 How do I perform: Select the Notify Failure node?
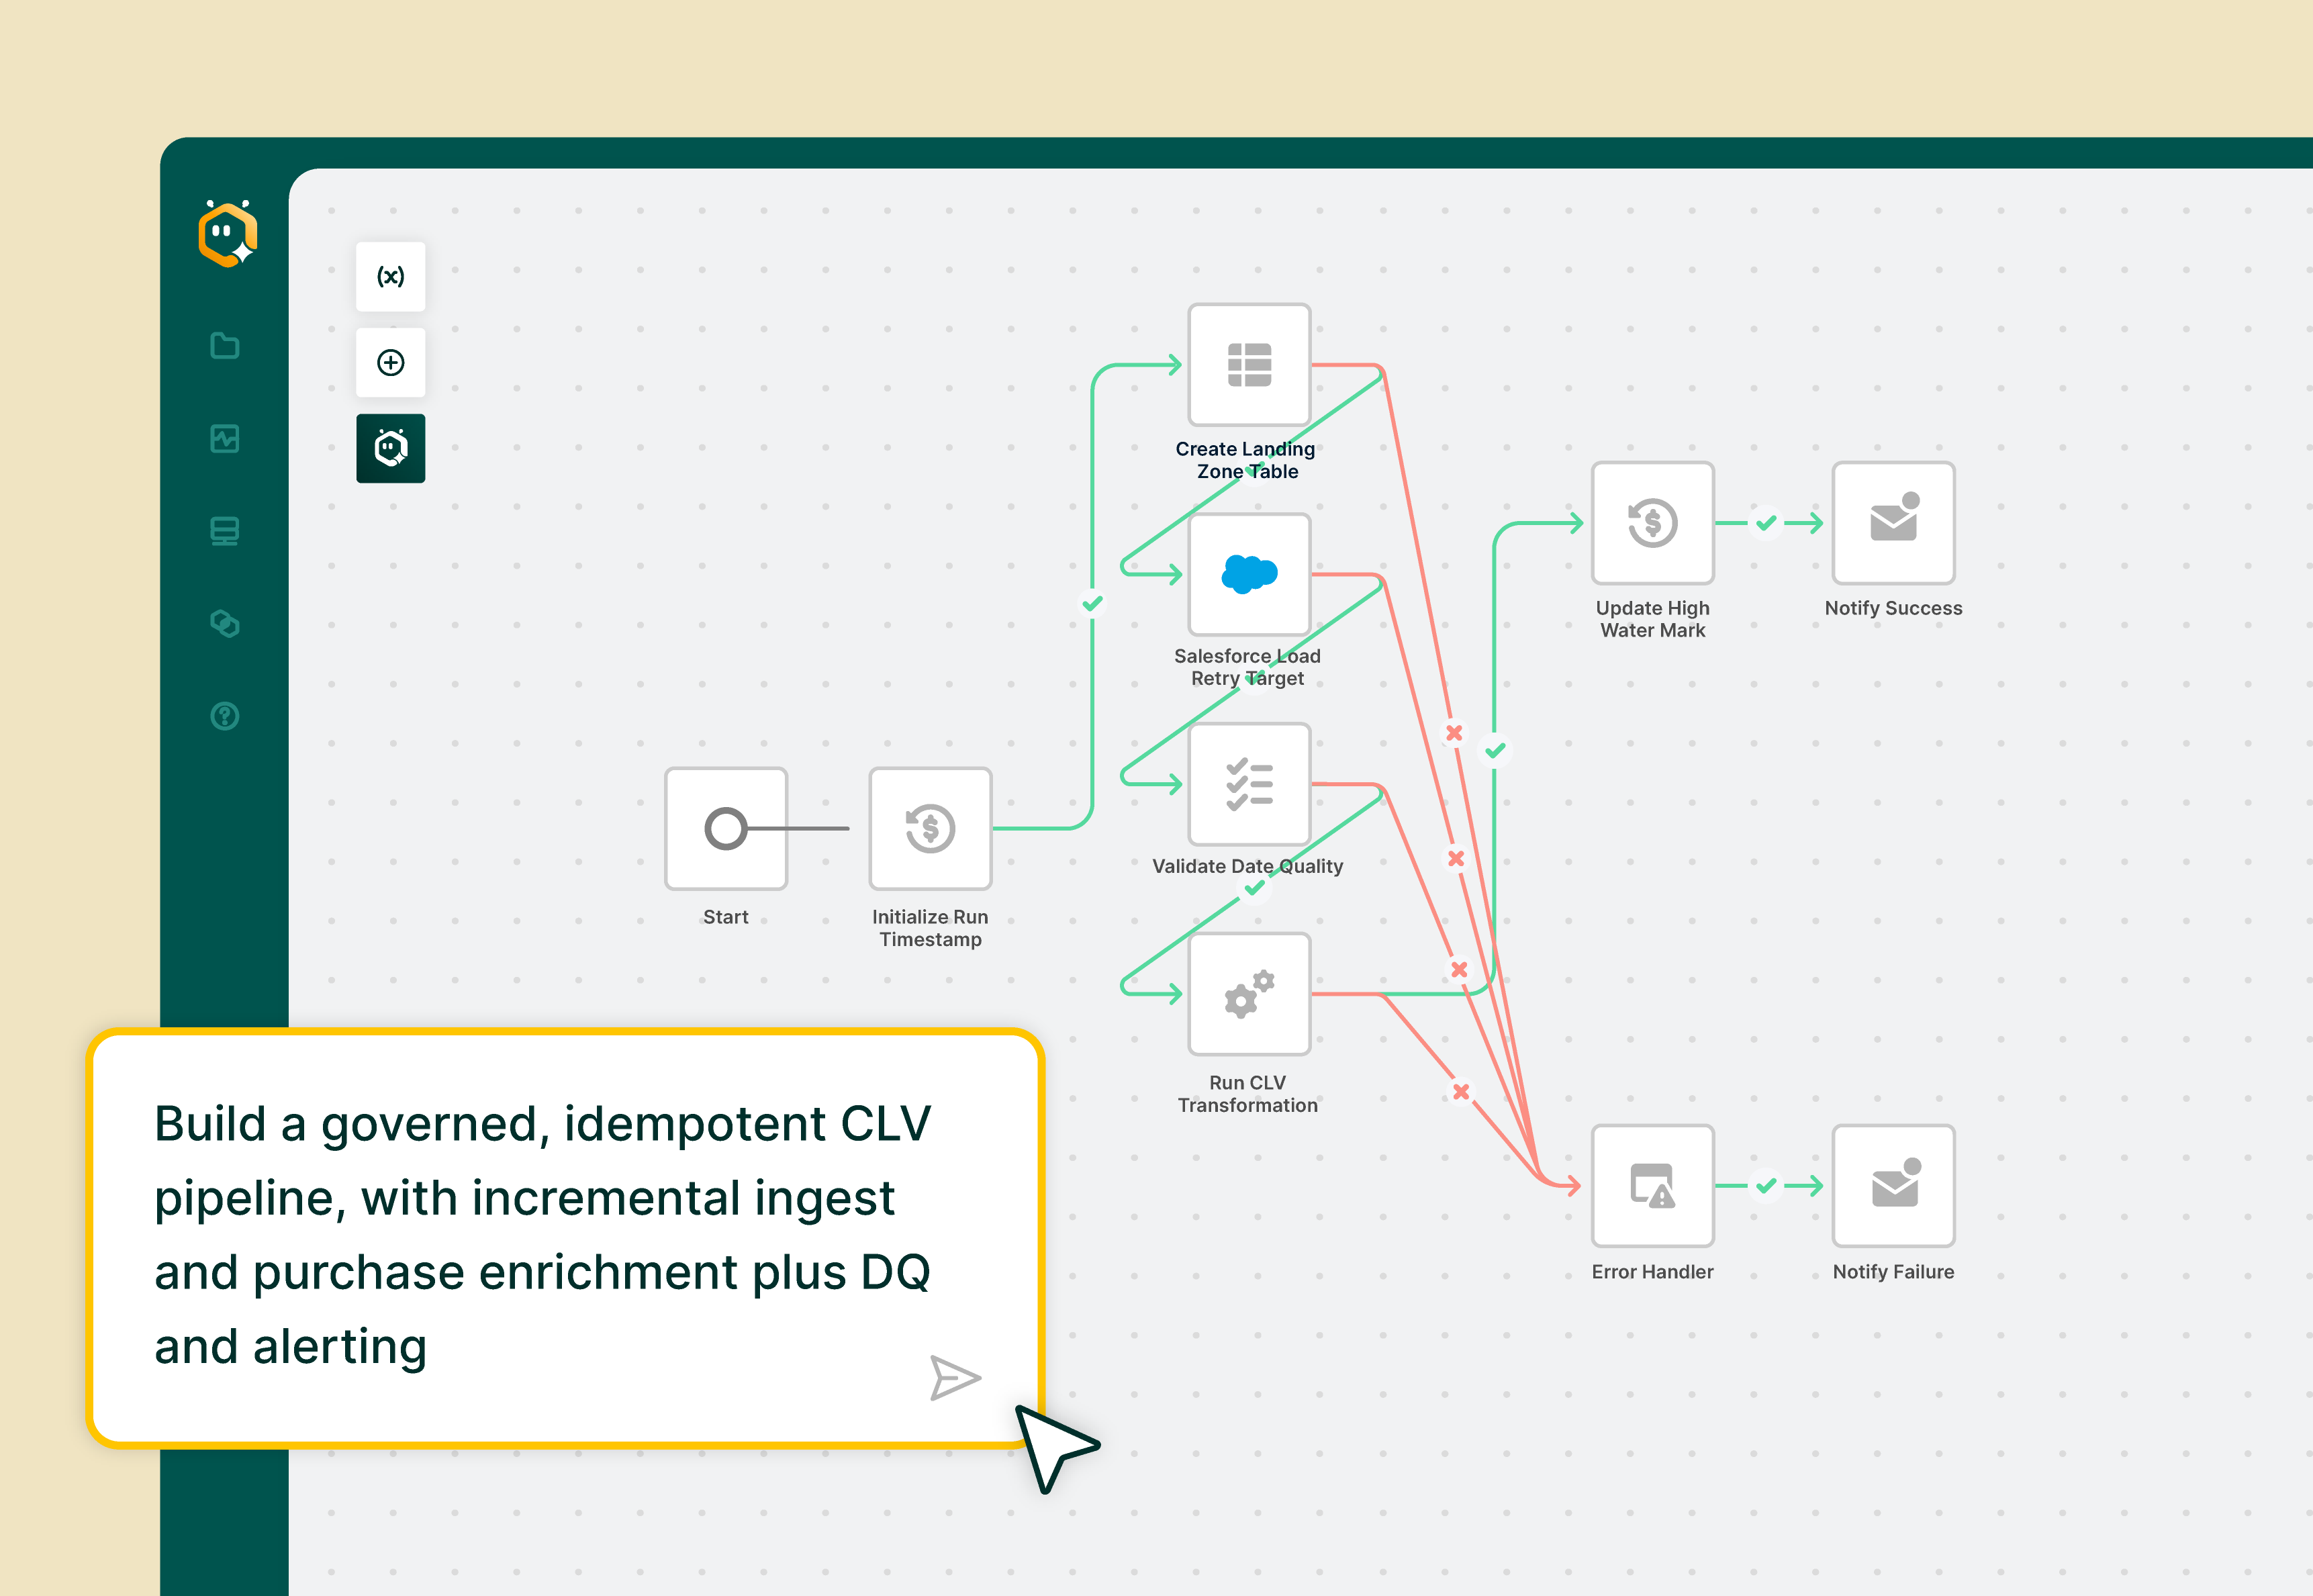1893,1186
